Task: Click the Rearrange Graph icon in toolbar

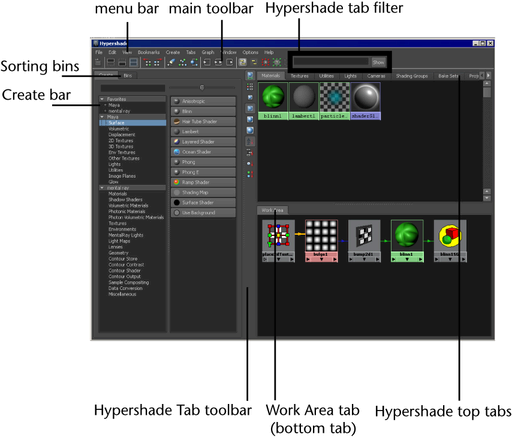Action: [183, 62]
